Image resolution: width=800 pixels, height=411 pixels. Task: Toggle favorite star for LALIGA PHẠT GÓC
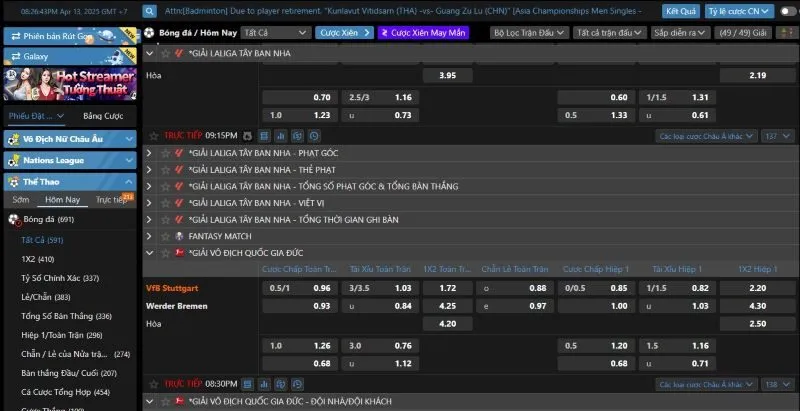(163, 153)
